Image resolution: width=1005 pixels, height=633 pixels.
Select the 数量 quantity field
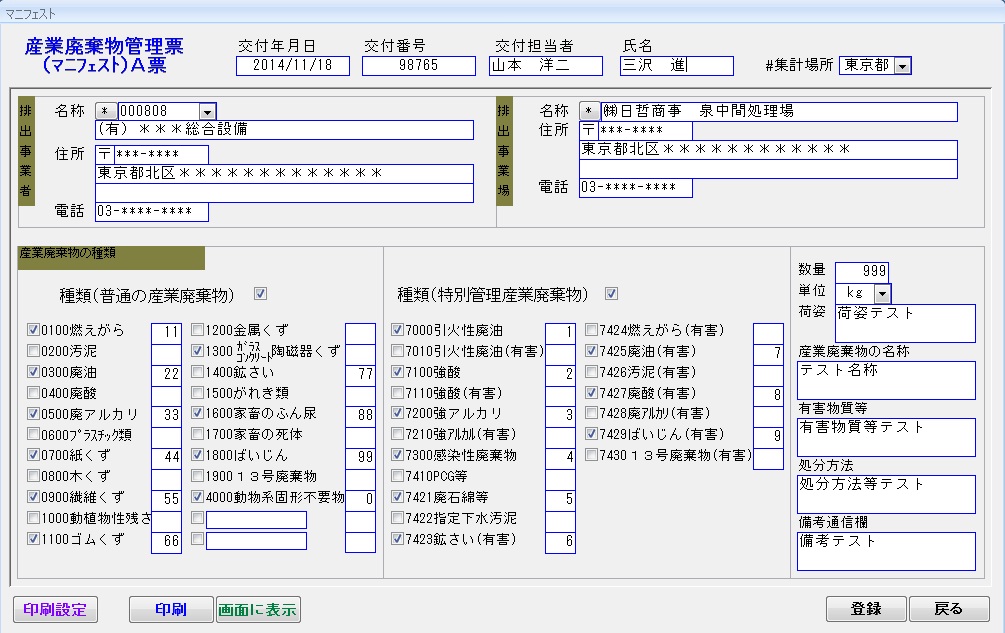pyautogui.click(x=861, y=272)
